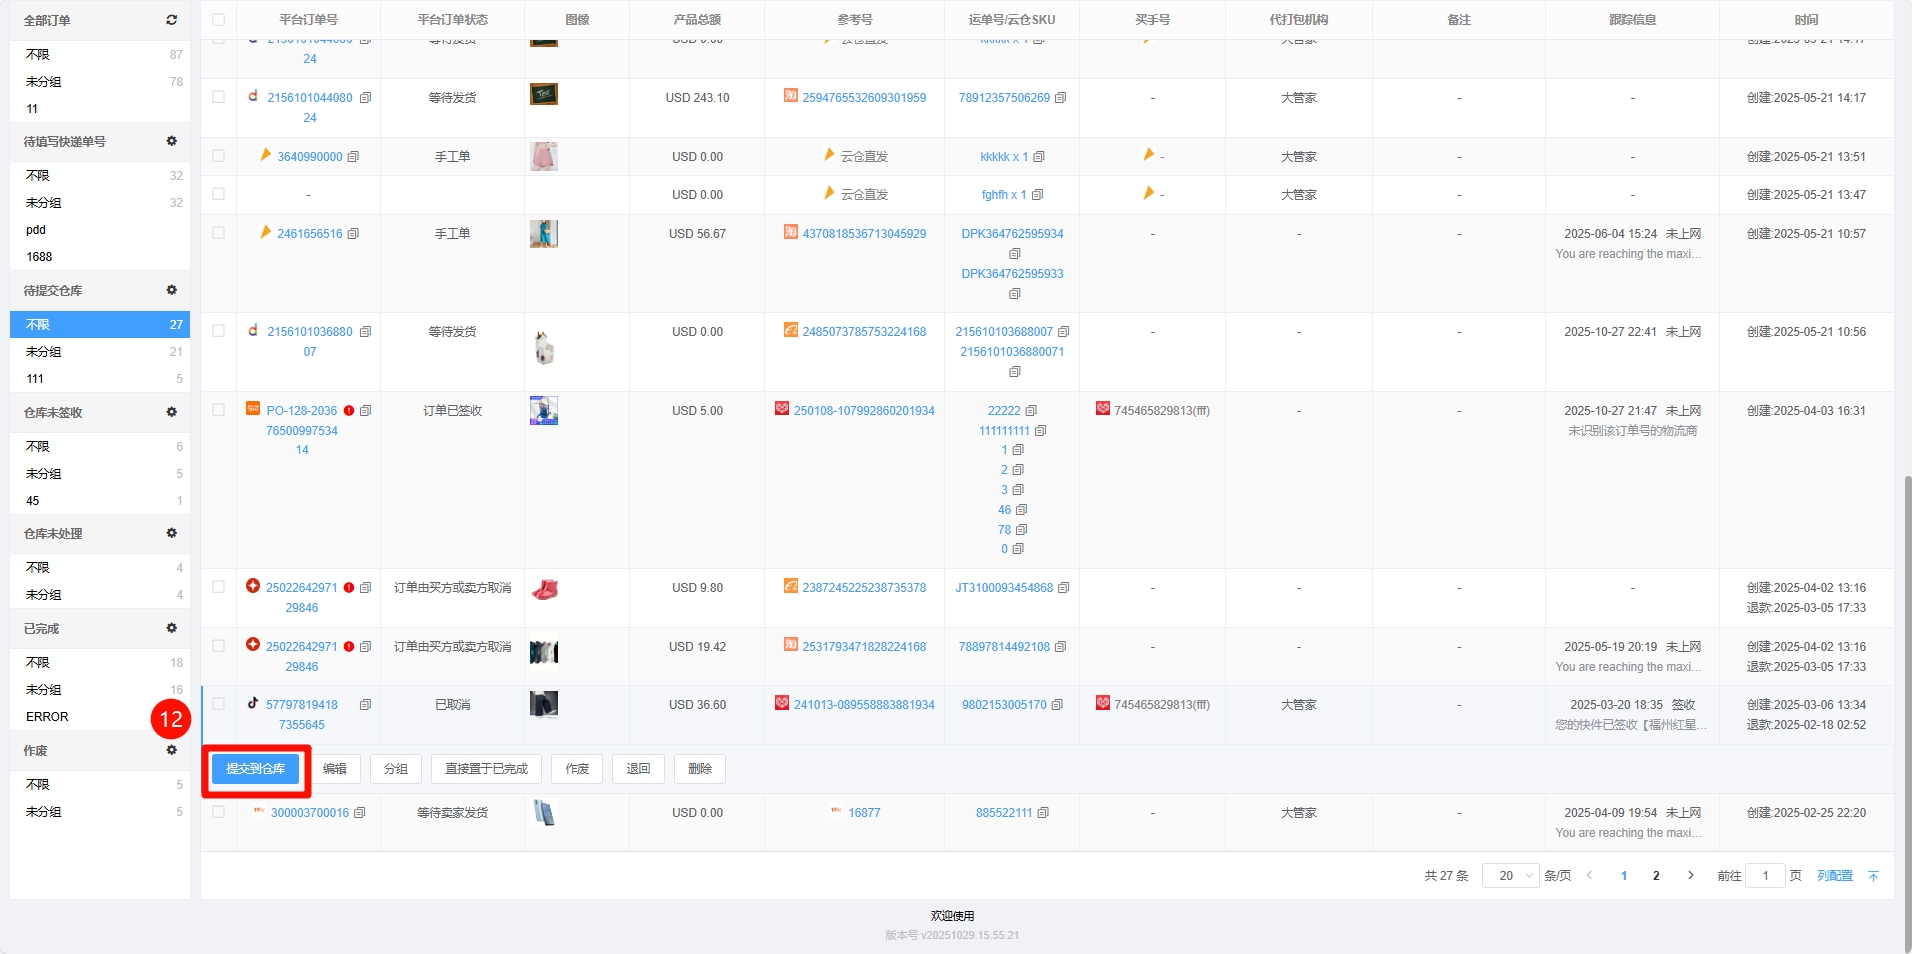Go to next page using right chevron
Image resolution: width=1912 pixels, height=954 pixels.
[1691, 876]
